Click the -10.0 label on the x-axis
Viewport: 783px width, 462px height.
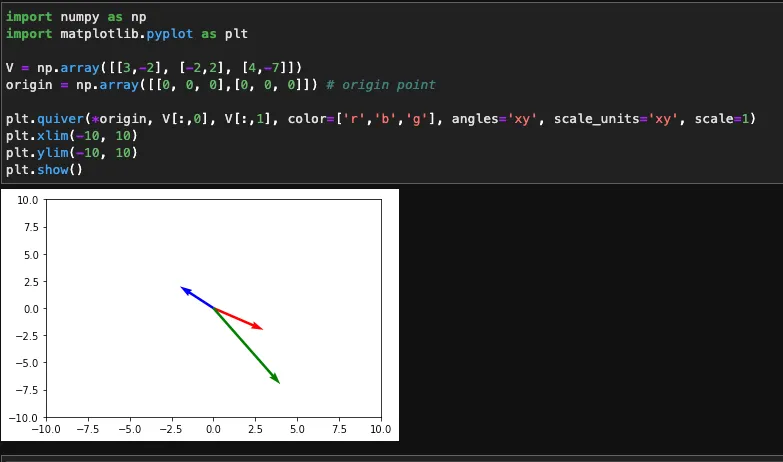(45, 430)
